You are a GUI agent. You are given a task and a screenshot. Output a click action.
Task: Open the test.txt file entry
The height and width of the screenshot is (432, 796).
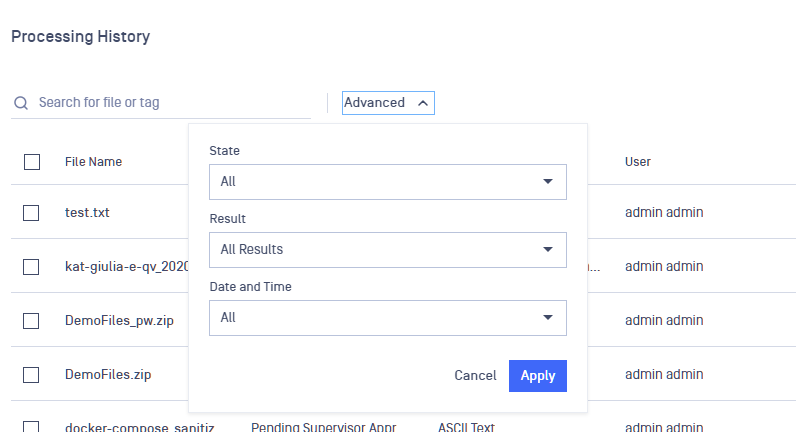point(87,213)
